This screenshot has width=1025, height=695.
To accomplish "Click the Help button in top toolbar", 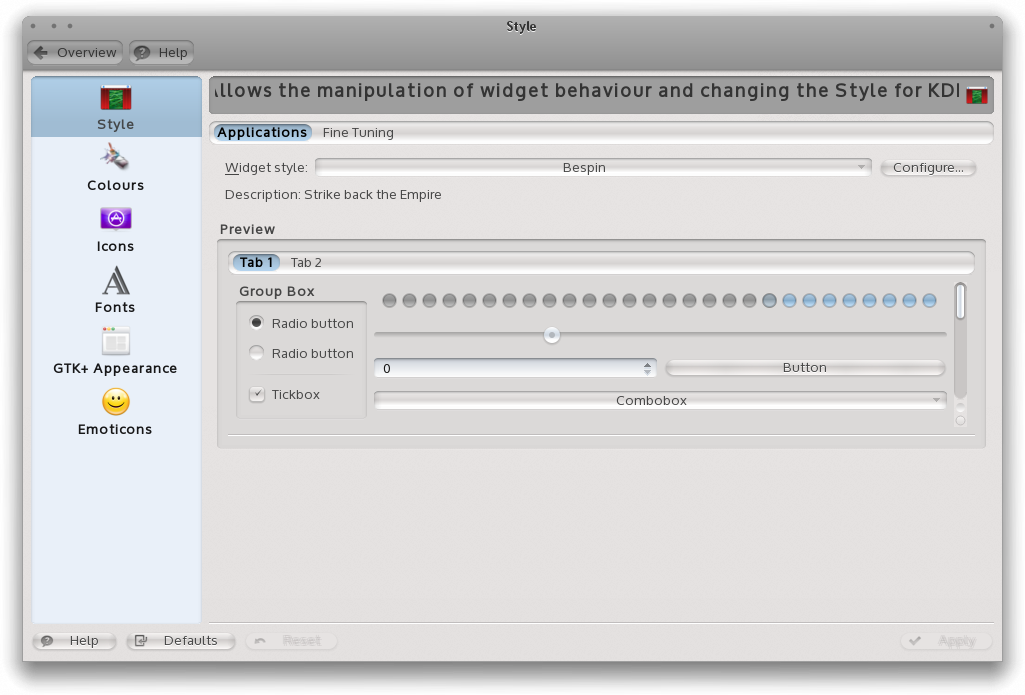I will (161, 52).
